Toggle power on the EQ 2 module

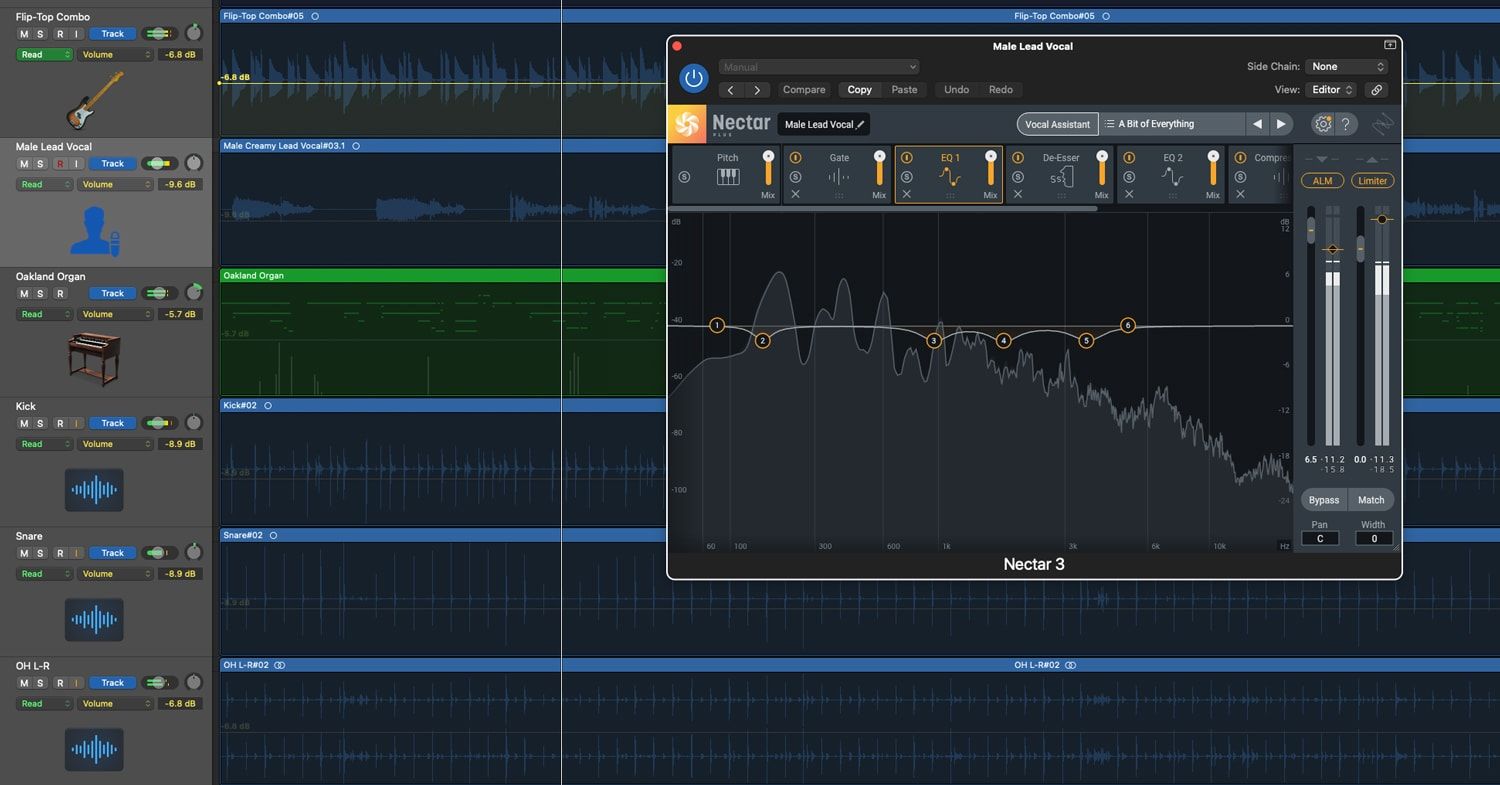(x=1129, y=158)
